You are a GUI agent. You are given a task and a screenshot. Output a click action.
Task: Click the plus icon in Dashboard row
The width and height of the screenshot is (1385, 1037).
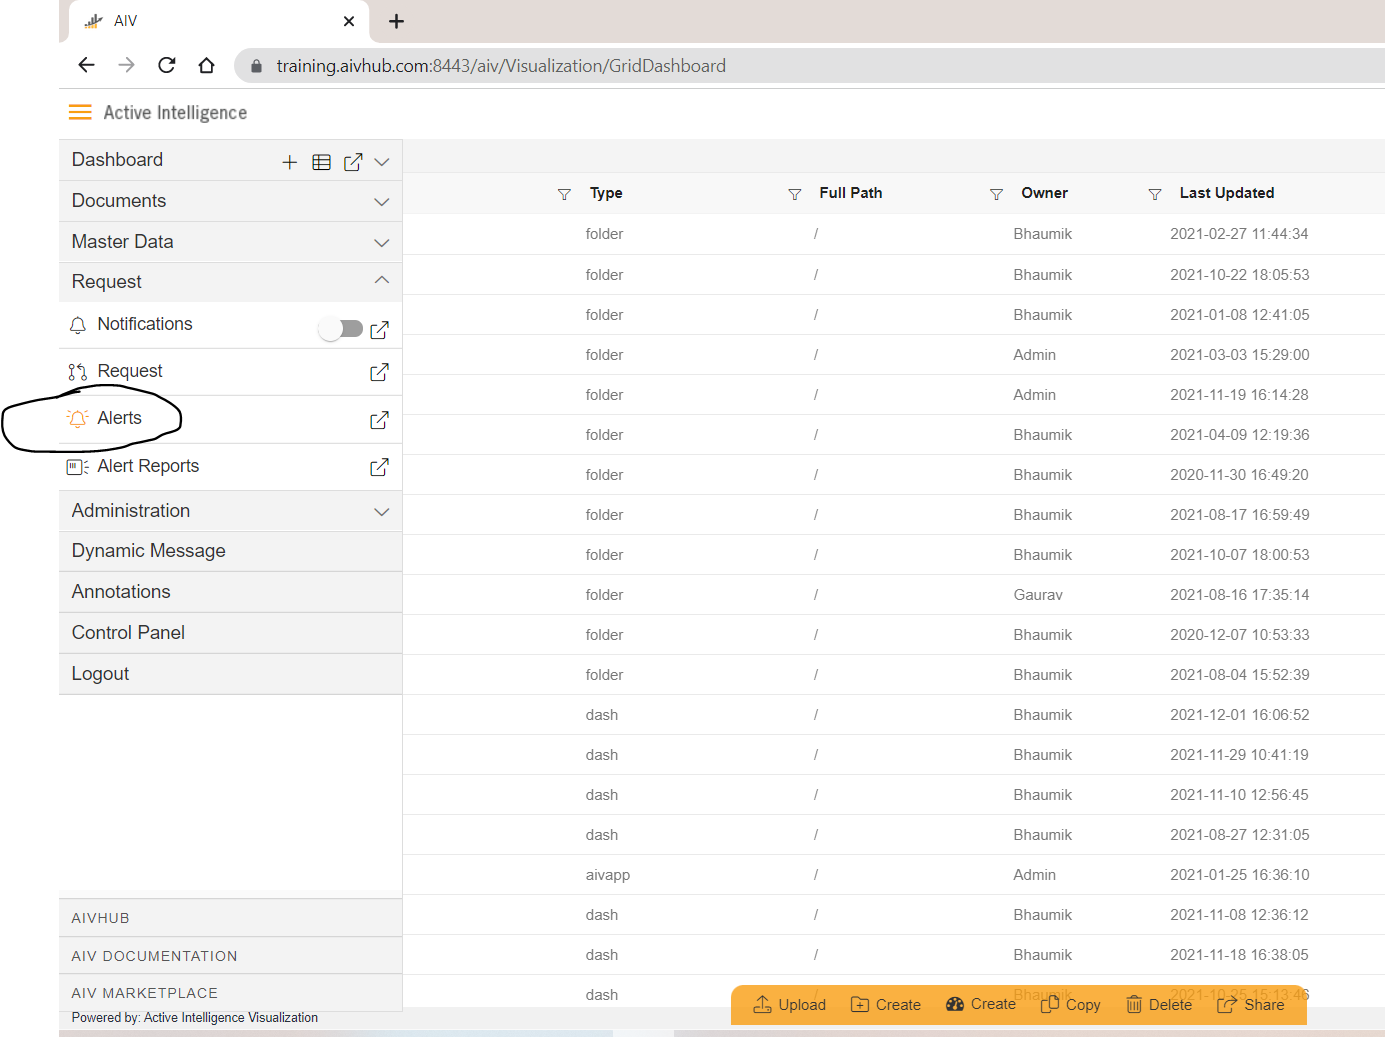pos(290,162)
